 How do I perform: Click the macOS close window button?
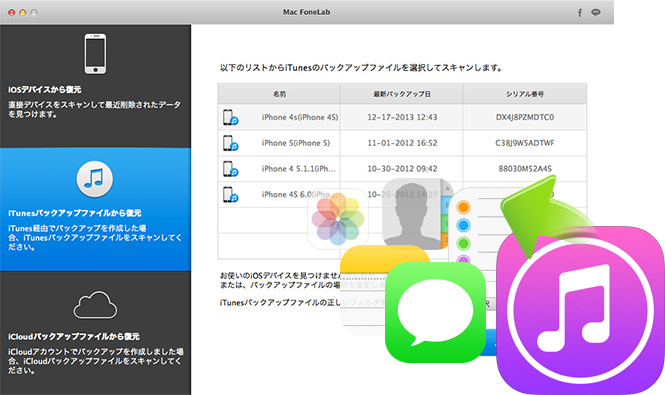[11, 13]
